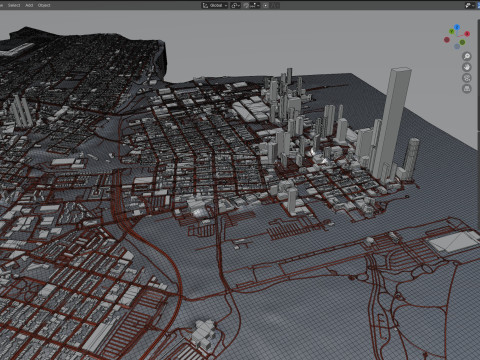Open the Add menu in viewport header
Image resolution: width=480 pixels, height=360 pixels.
click(x=29, y=5)
